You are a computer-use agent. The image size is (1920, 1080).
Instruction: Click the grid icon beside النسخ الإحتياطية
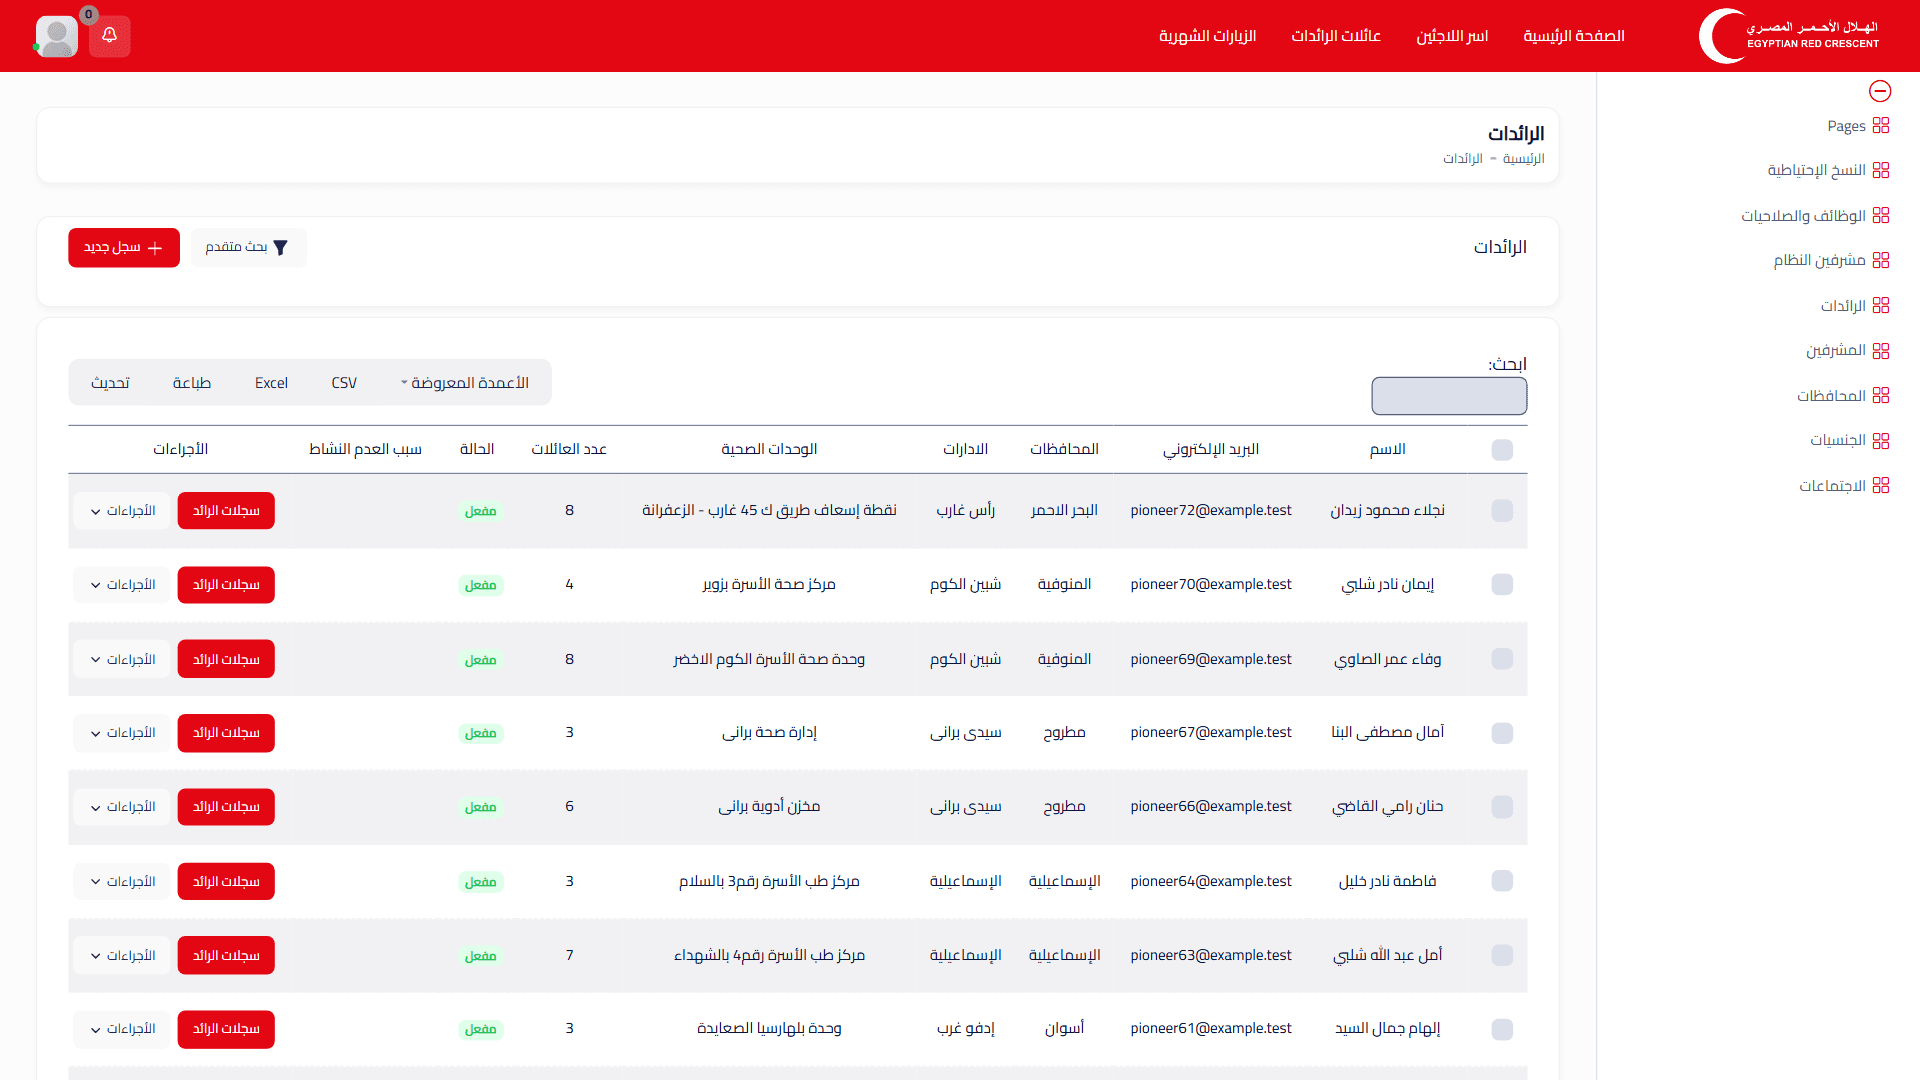(1881, 170)
